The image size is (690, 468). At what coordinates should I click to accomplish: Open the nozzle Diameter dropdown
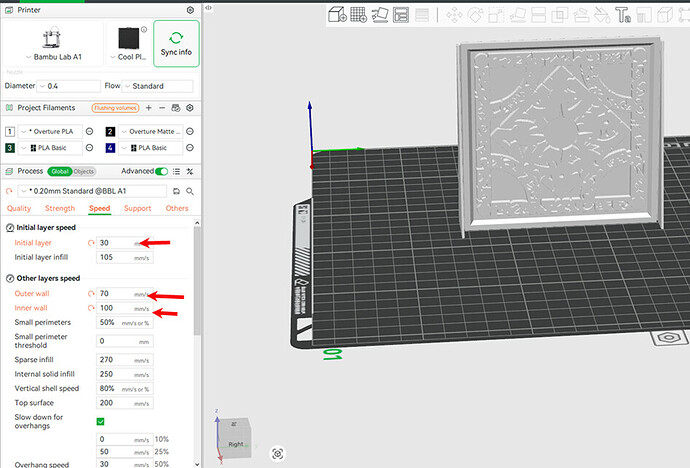pos(69,86)
